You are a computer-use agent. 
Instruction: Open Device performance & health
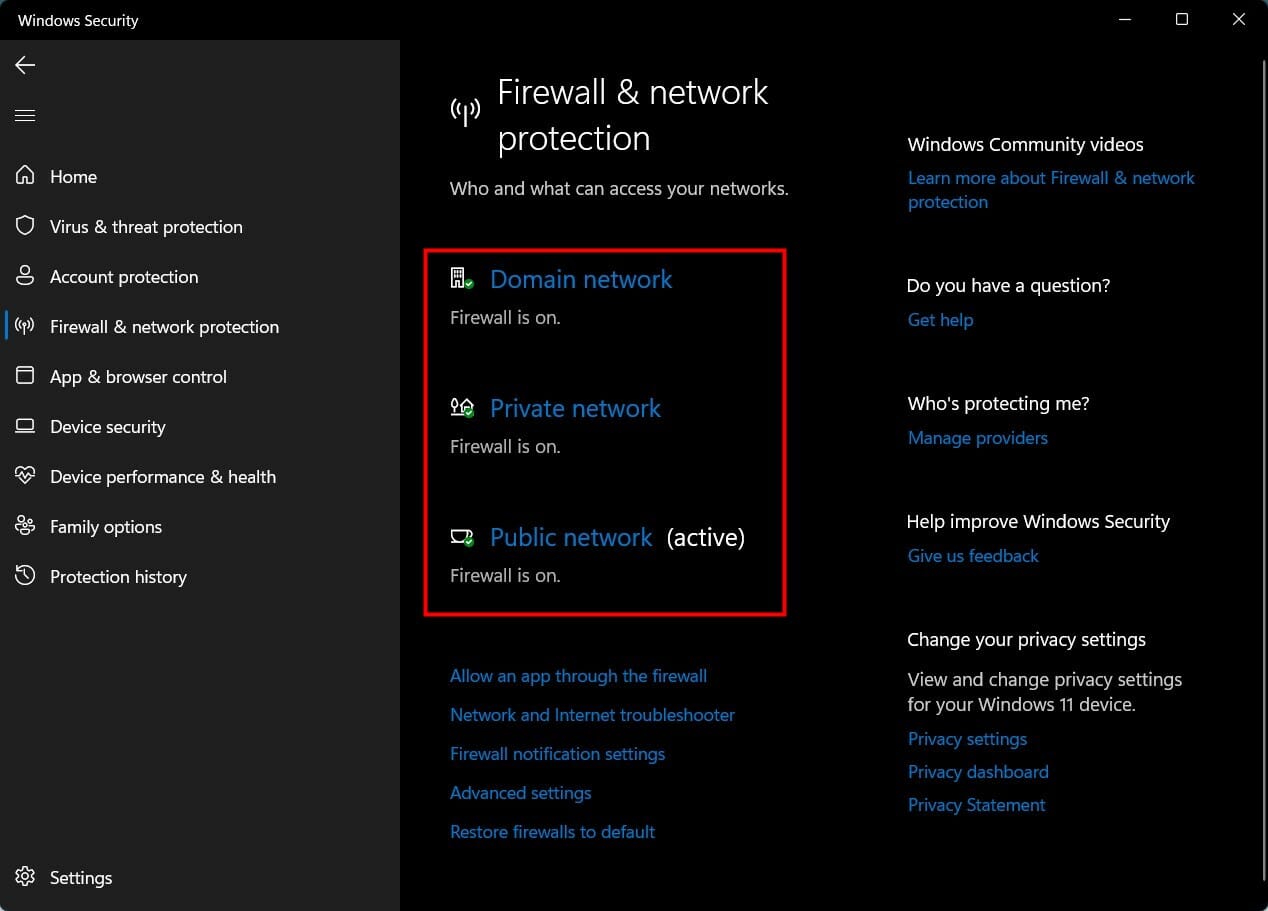click(x=163, y=476)
